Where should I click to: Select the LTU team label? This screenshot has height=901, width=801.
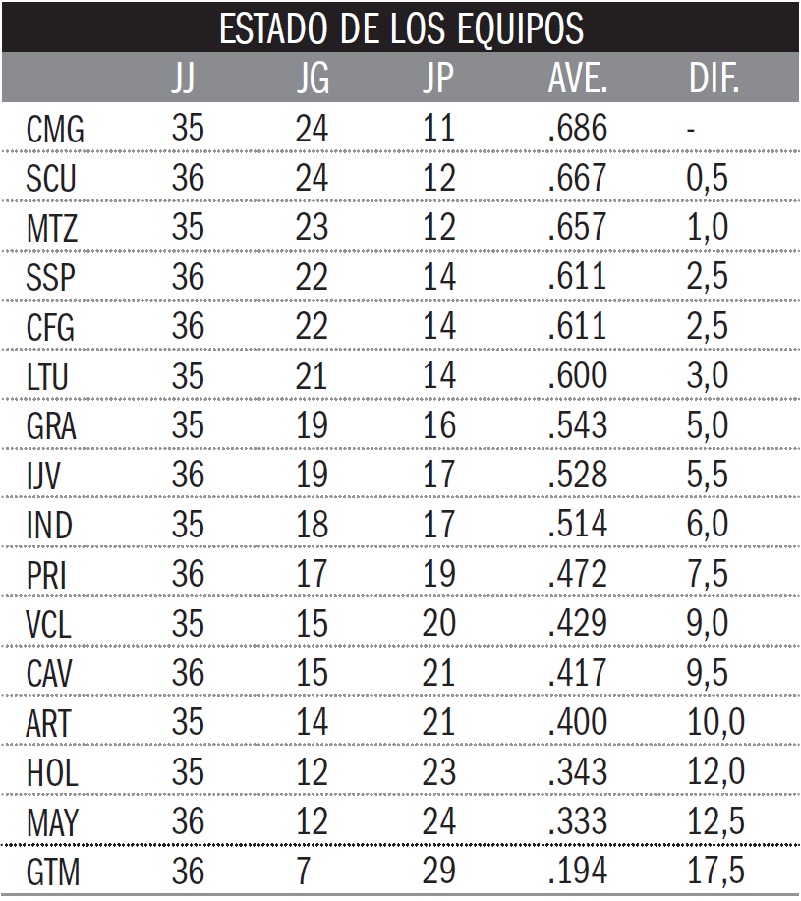click(47, 377)
